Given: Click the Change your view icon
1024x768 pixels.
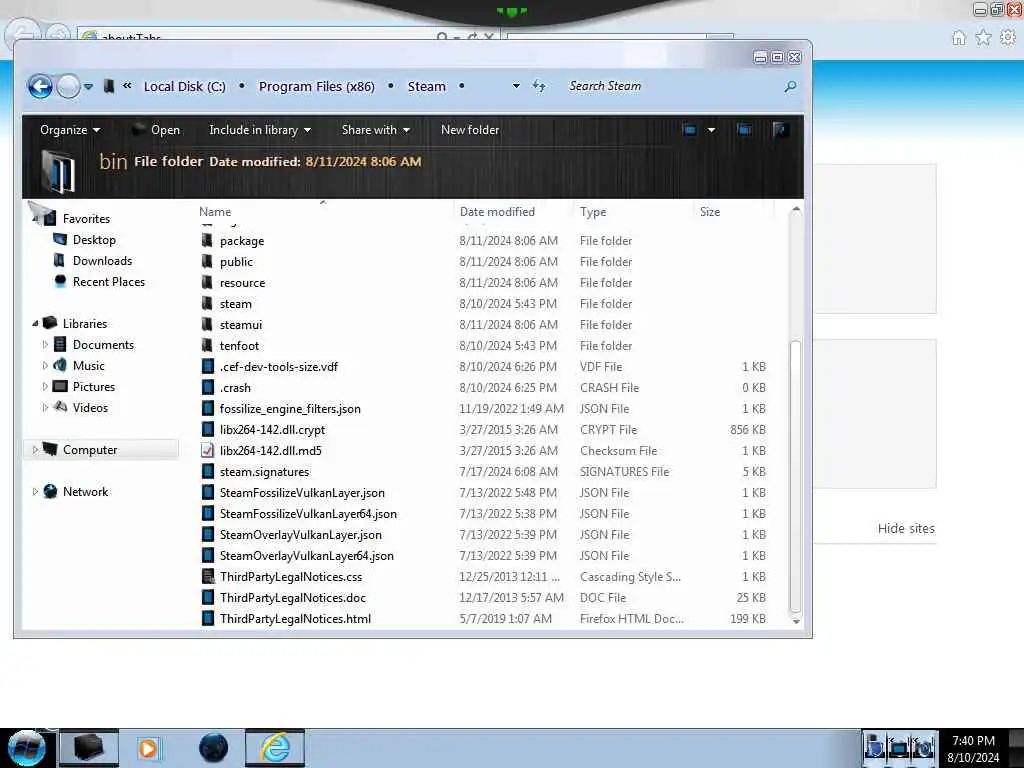Looking at the screenshot, I should (x=690, y=130).
